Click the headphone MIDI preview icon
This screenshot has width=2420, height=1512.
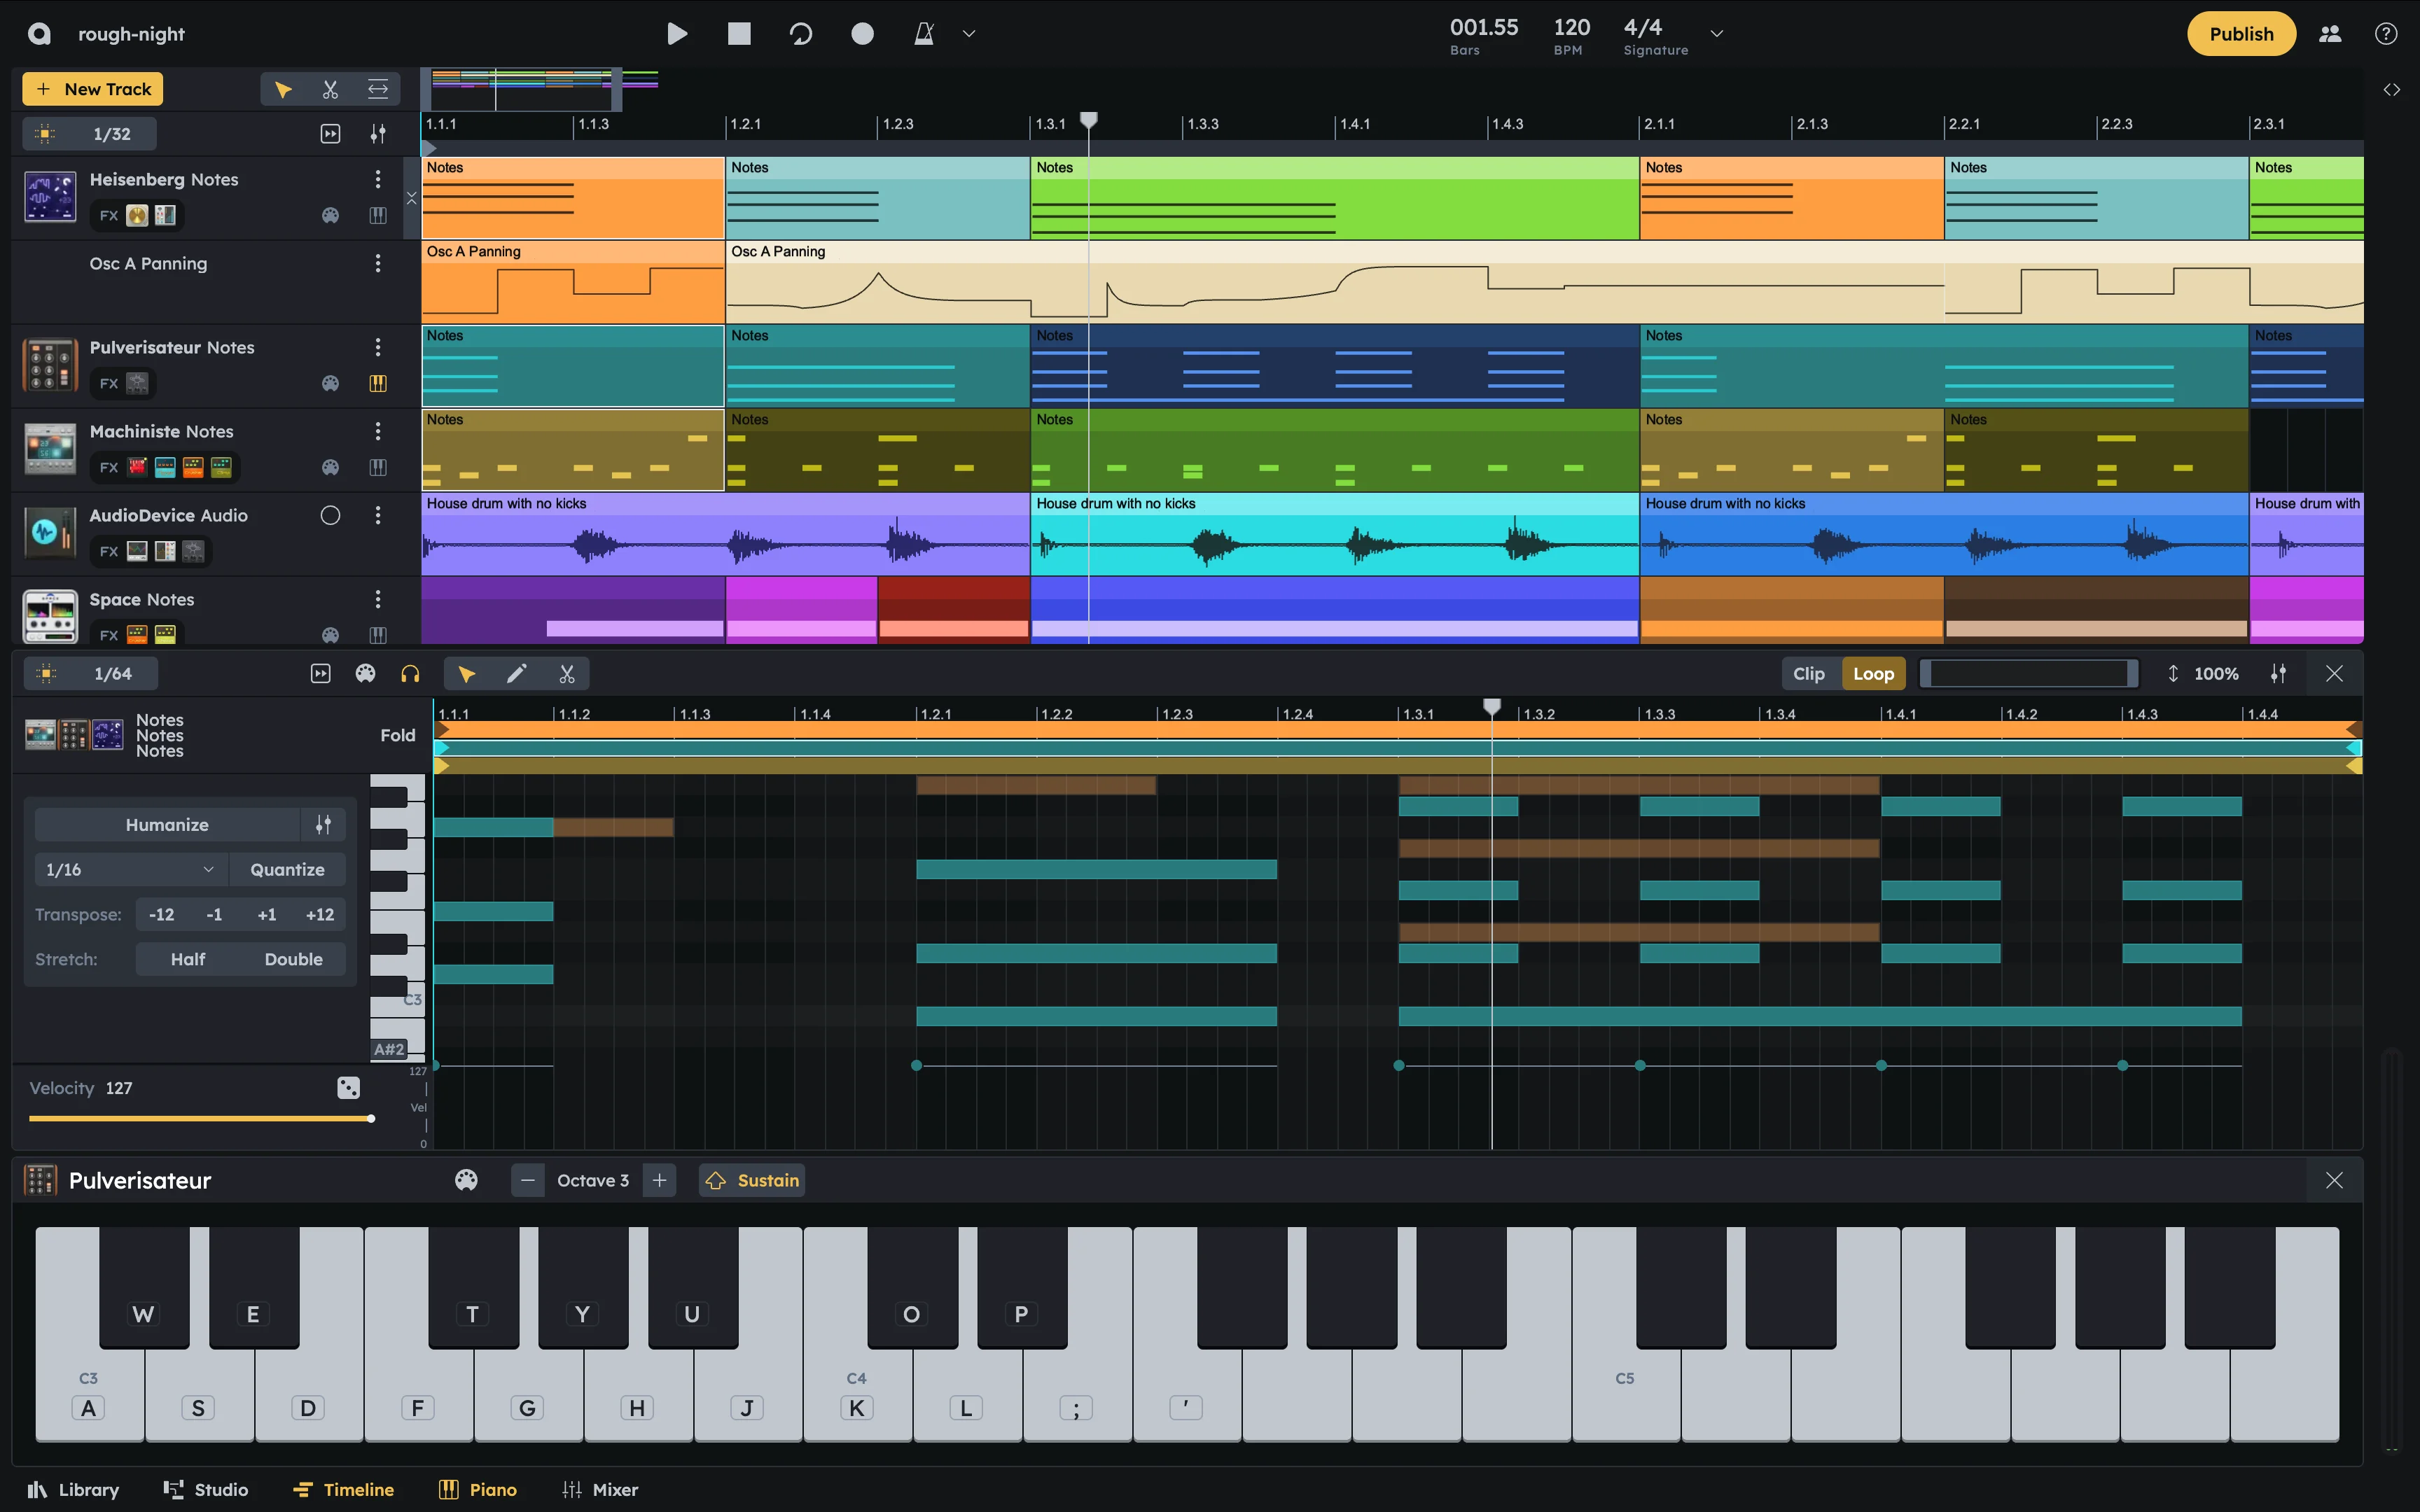(x=410, y=673)
